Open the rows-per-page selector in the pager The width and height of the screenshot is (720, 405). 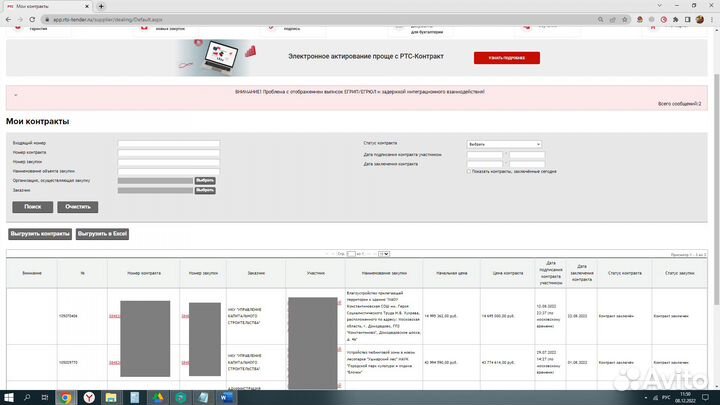pos(384,254)
